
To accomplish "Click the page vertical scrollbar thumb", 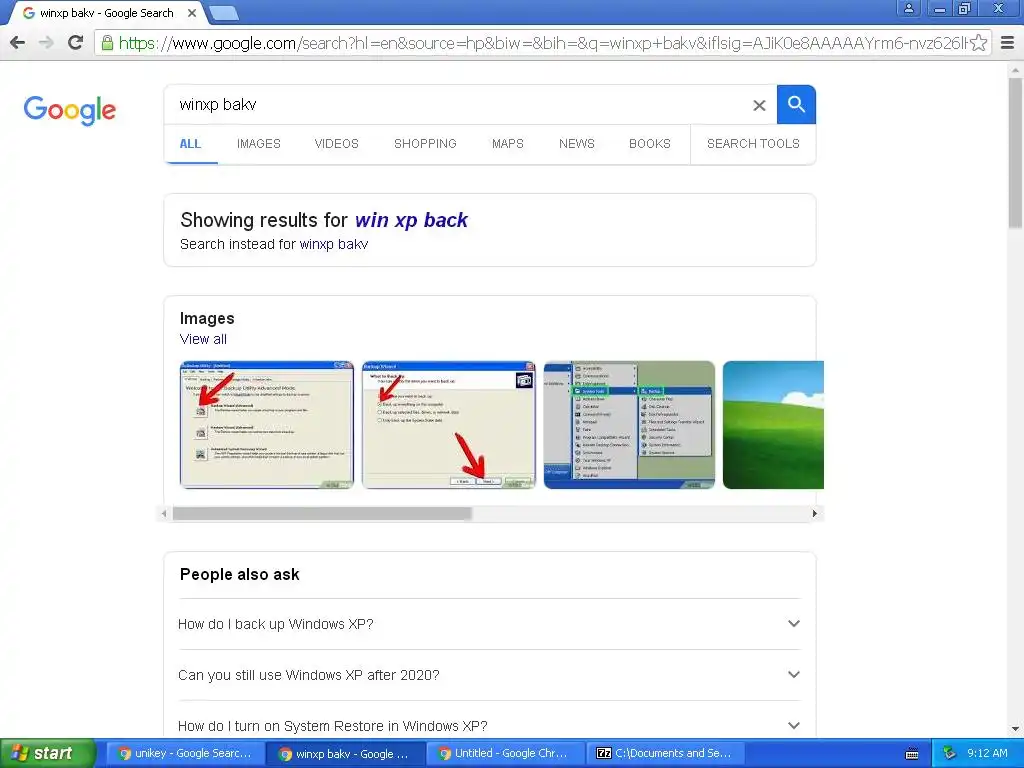I will point(1016,153).
